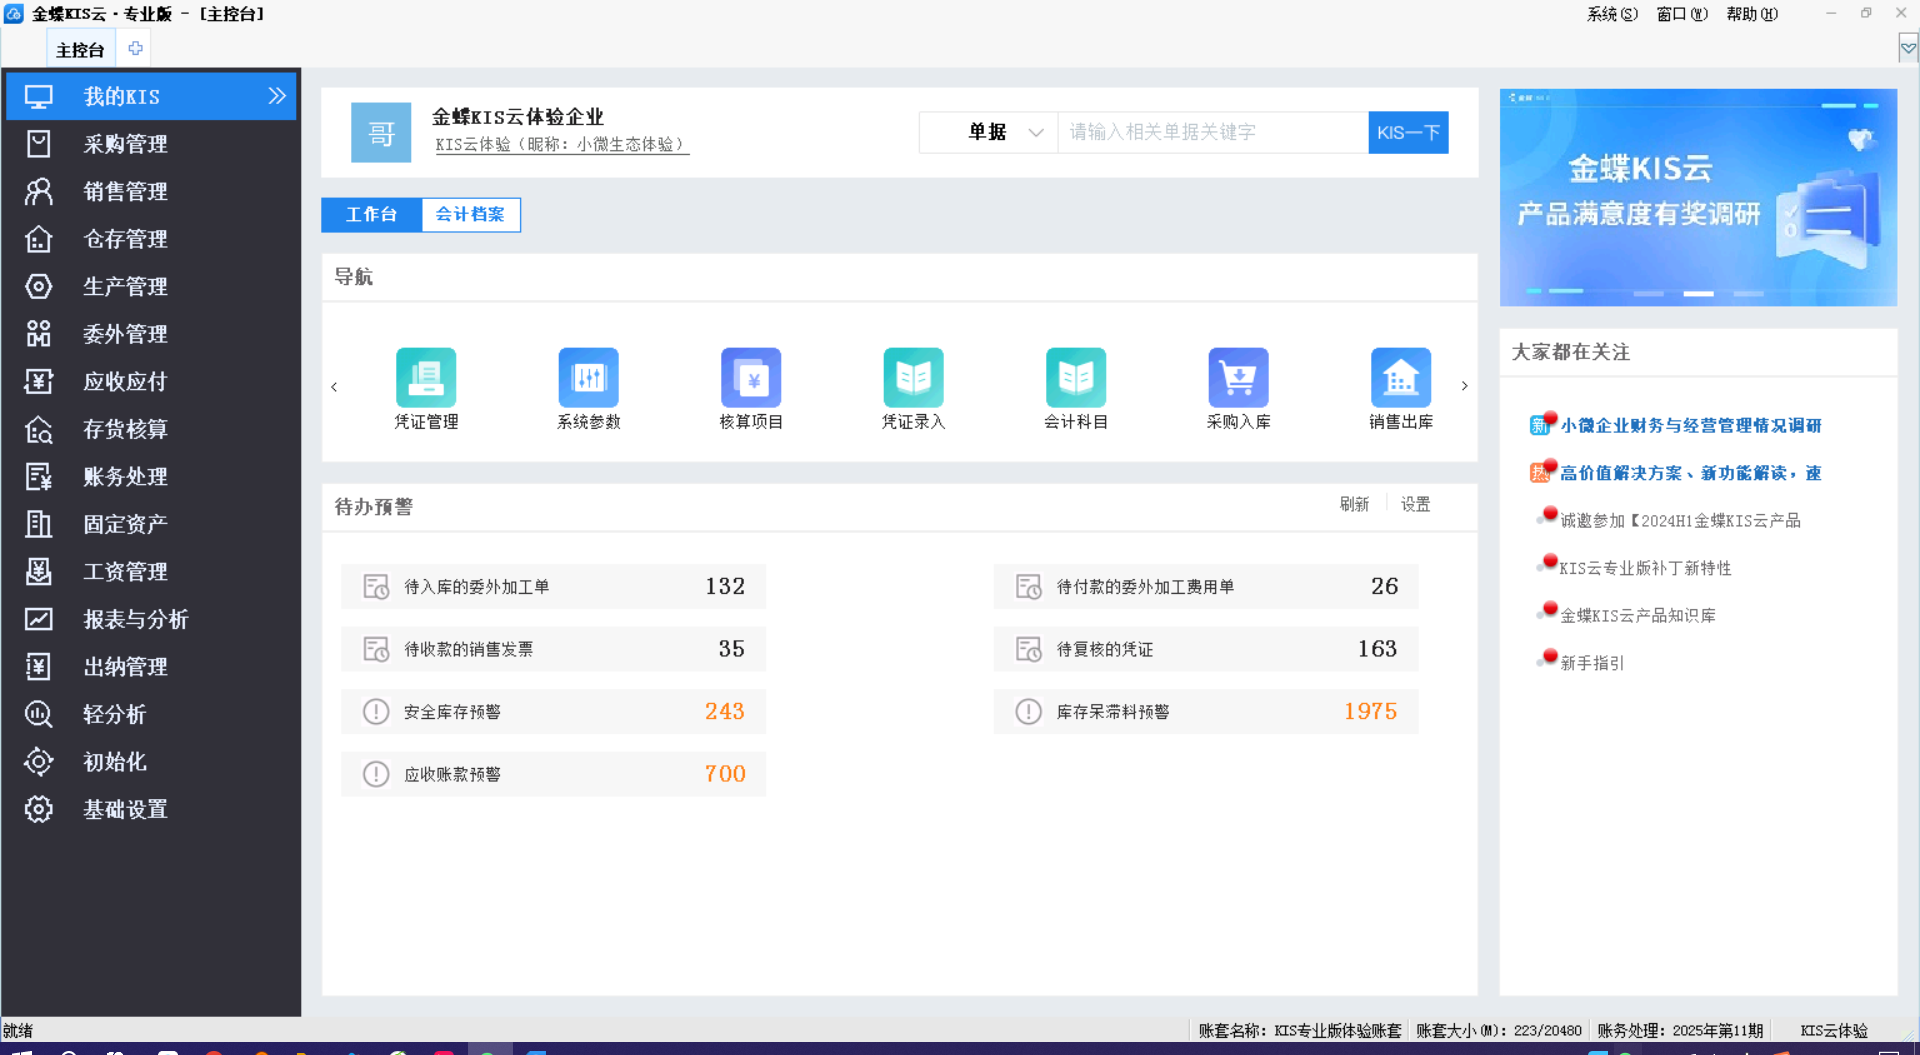The width and height of the screenshot is (1920, 1055).
Task: Switch to the 会计档案 tab
Action: 470,214
